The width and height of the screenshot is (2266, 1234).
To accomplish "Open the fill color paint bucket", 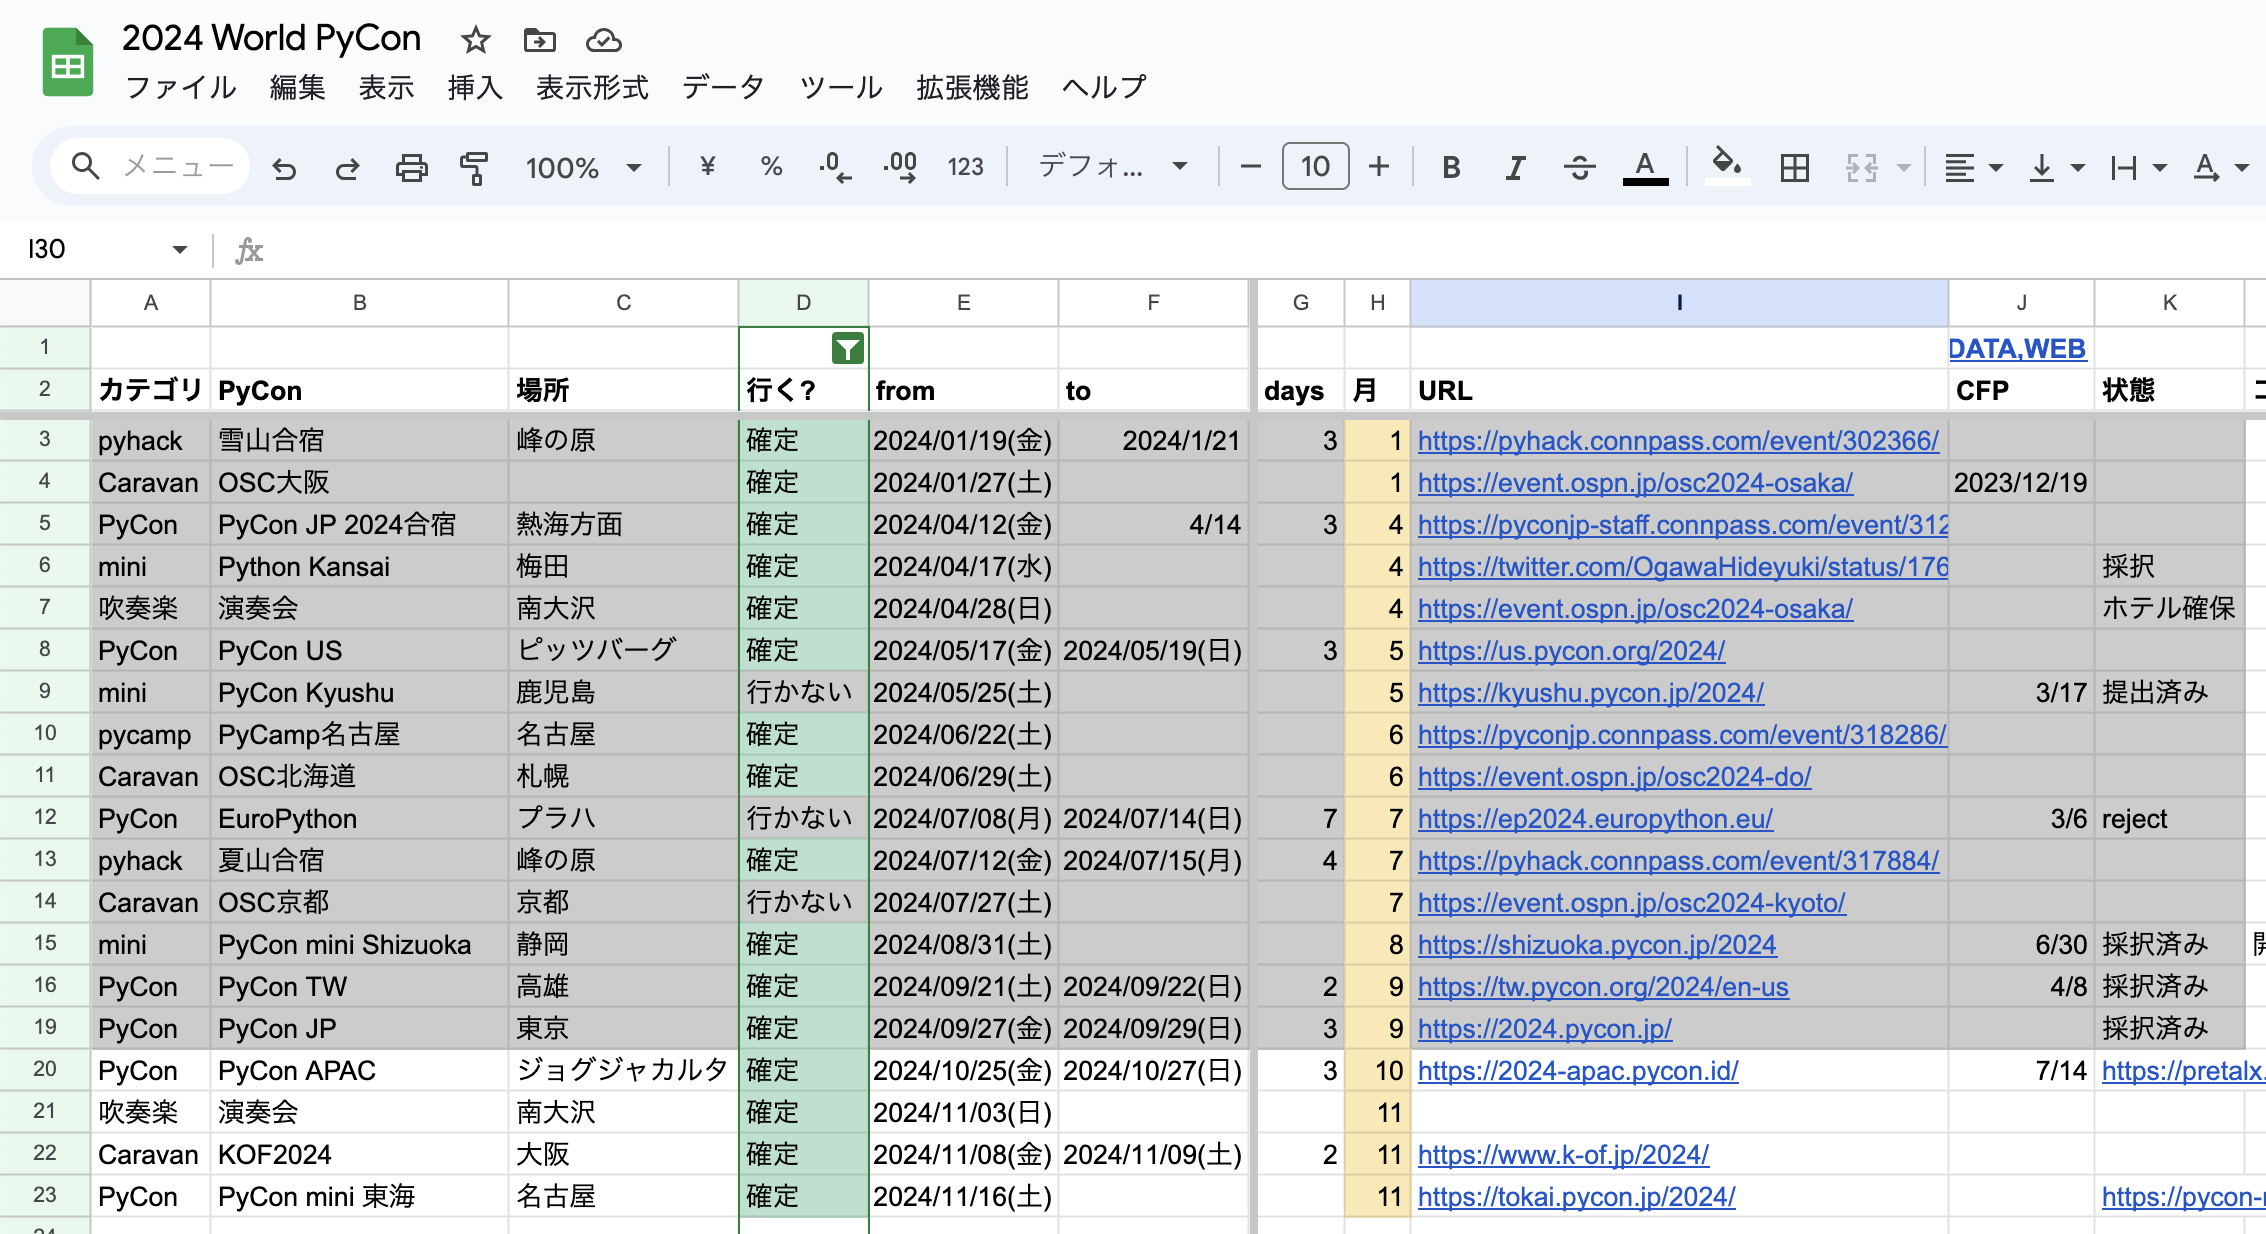I will tap(1725, 165).
